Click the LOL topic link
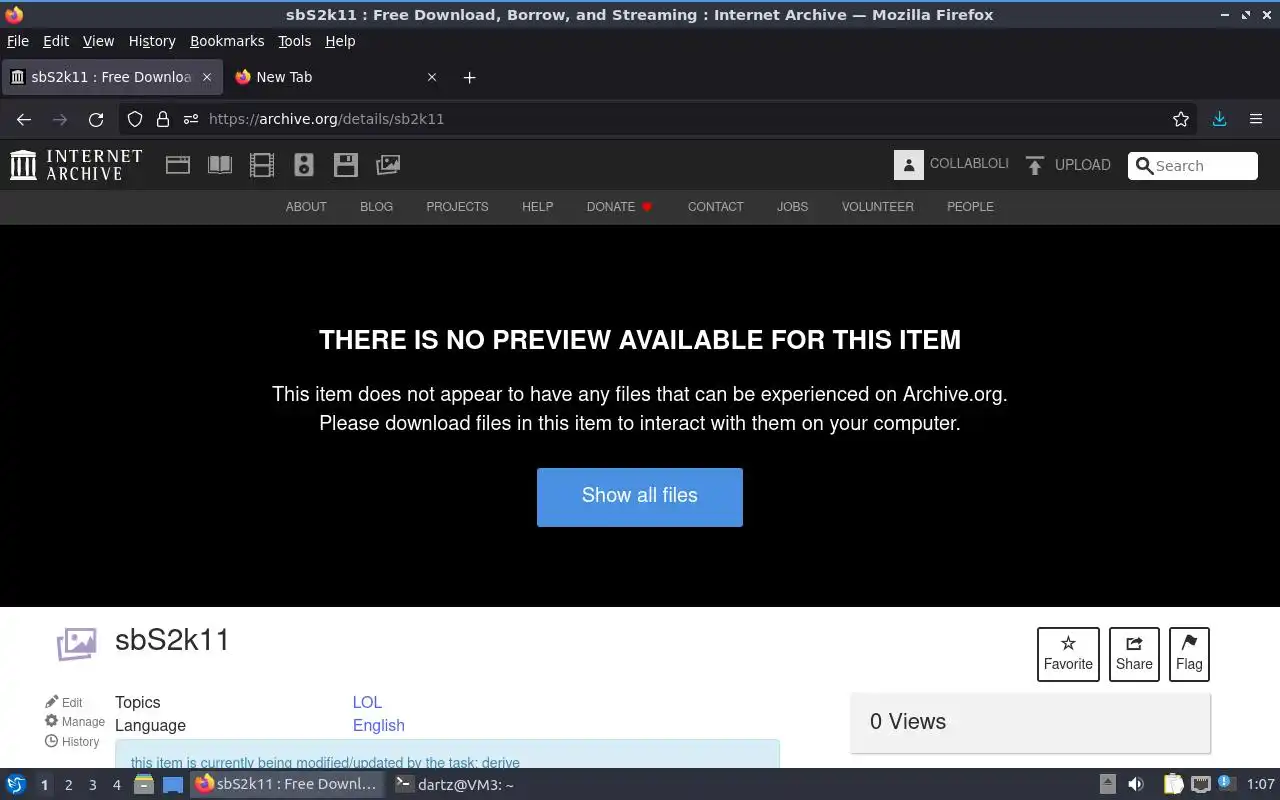Screen dimensions: 1280x800 coord(367,702)
